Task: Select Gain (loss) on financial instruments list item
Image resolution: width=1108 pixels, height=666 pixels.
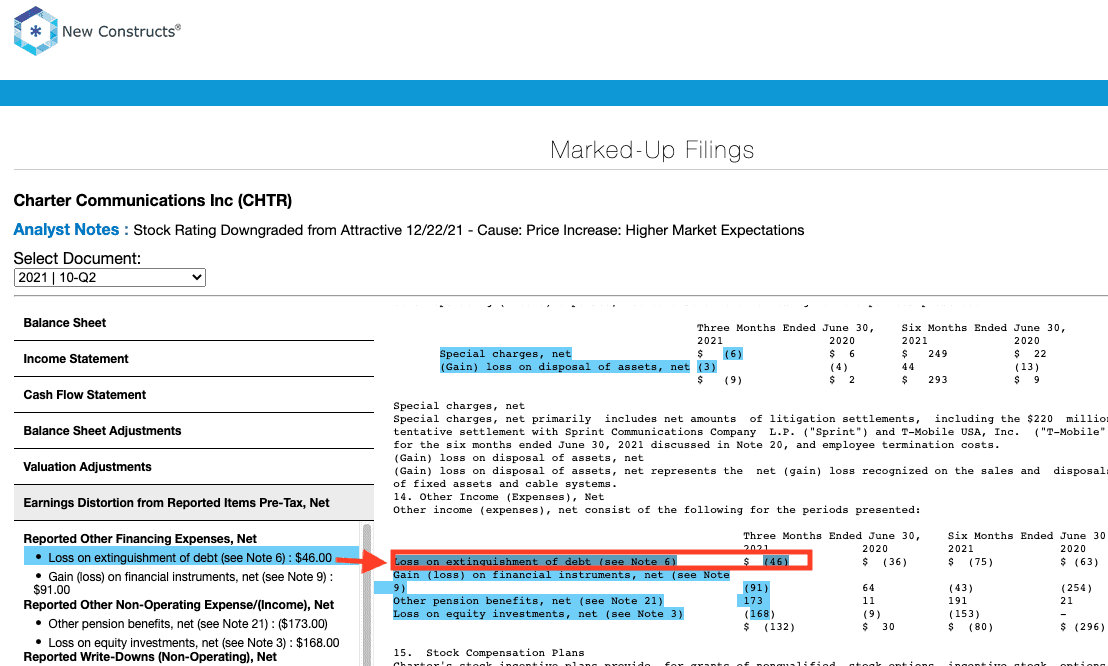Action: (x=184, y=583)
